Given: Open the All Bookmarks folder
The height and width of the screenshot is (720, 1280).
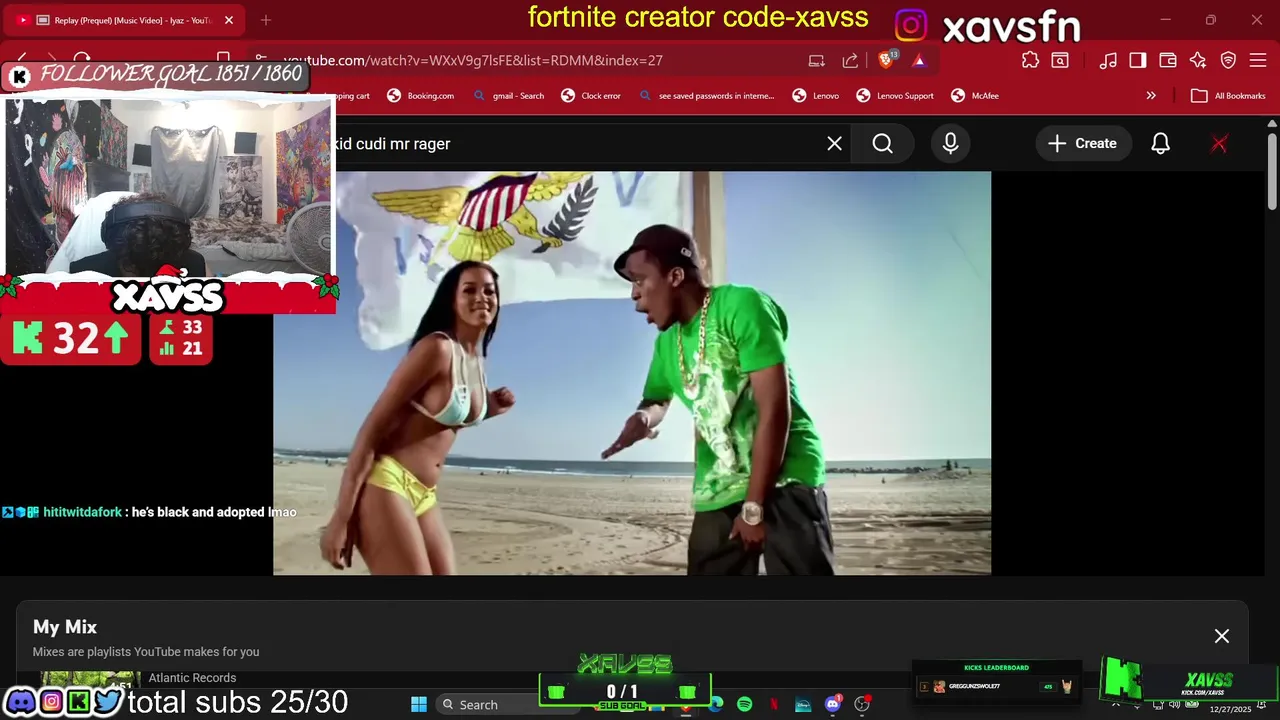Looking at the screenshot, I should (1229, 96).
